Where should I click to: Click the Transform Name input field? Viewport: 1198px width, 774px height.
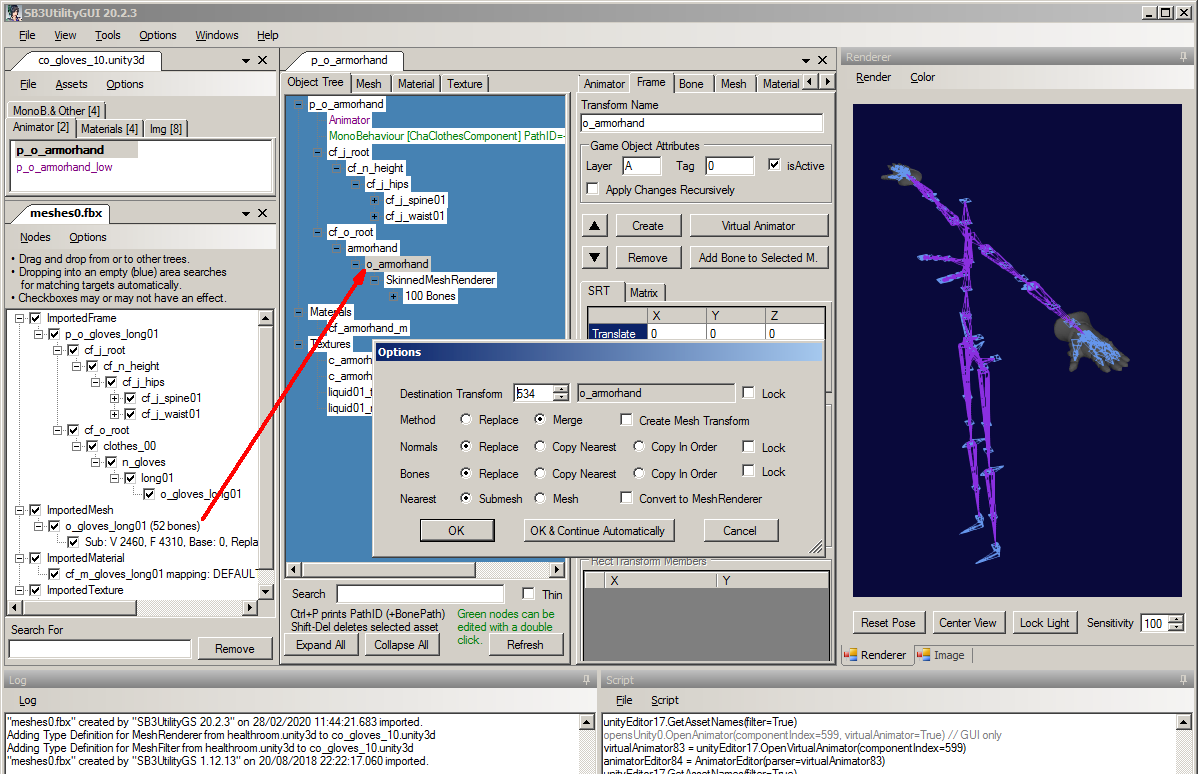701,123
